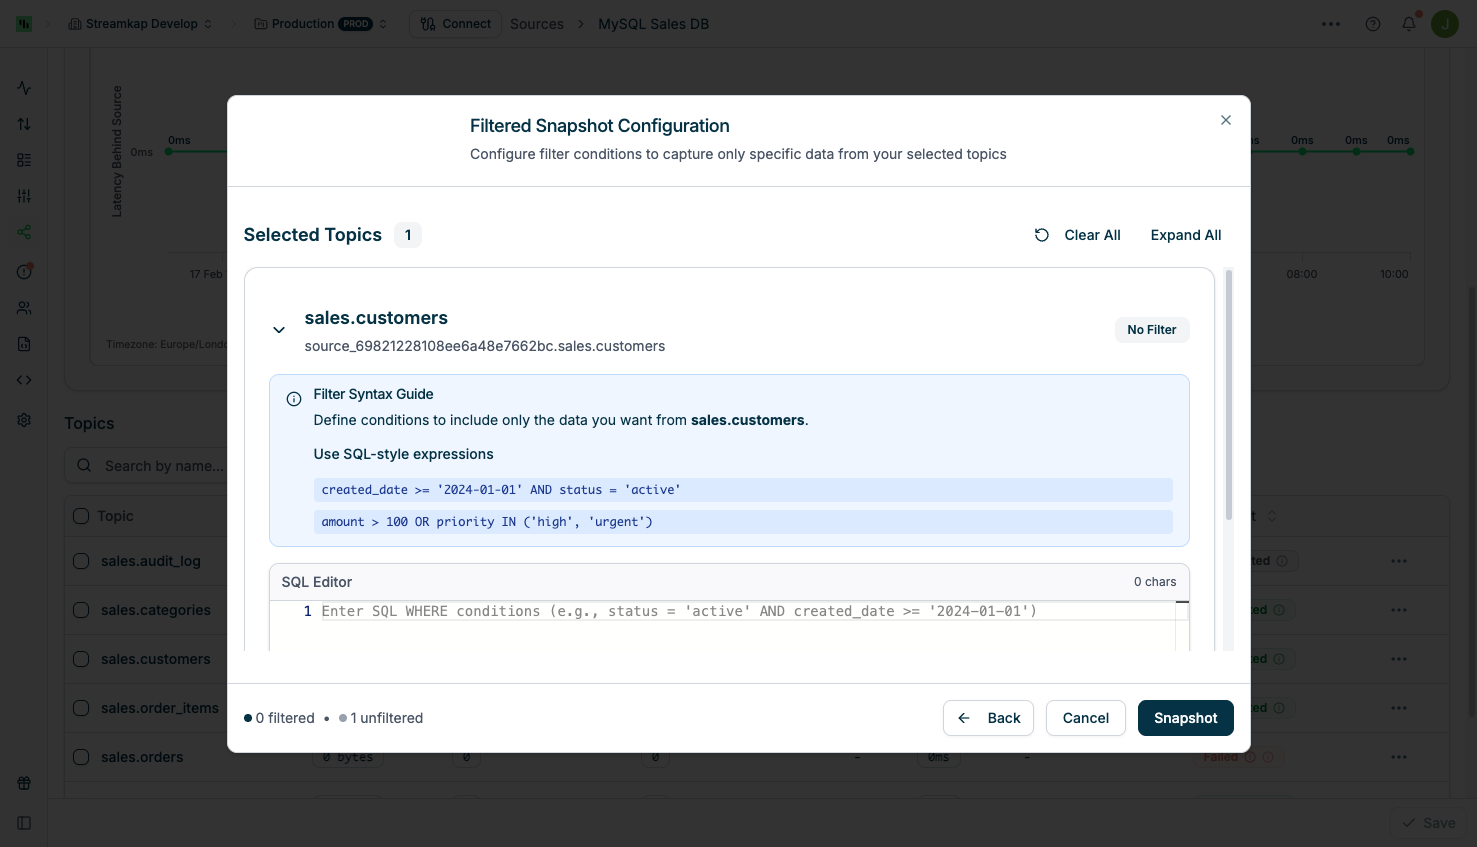The height and width of the screenshot is (847, 1477).
Task: Open the notifications bell
Action: (1409, 24)
